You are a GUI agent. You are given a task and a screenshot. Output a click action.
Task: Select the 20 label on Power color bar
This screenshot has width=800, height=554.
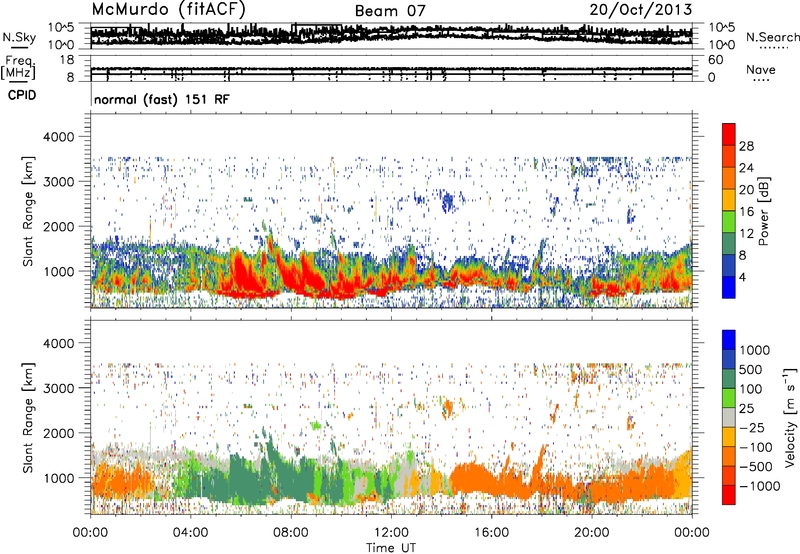746,190
